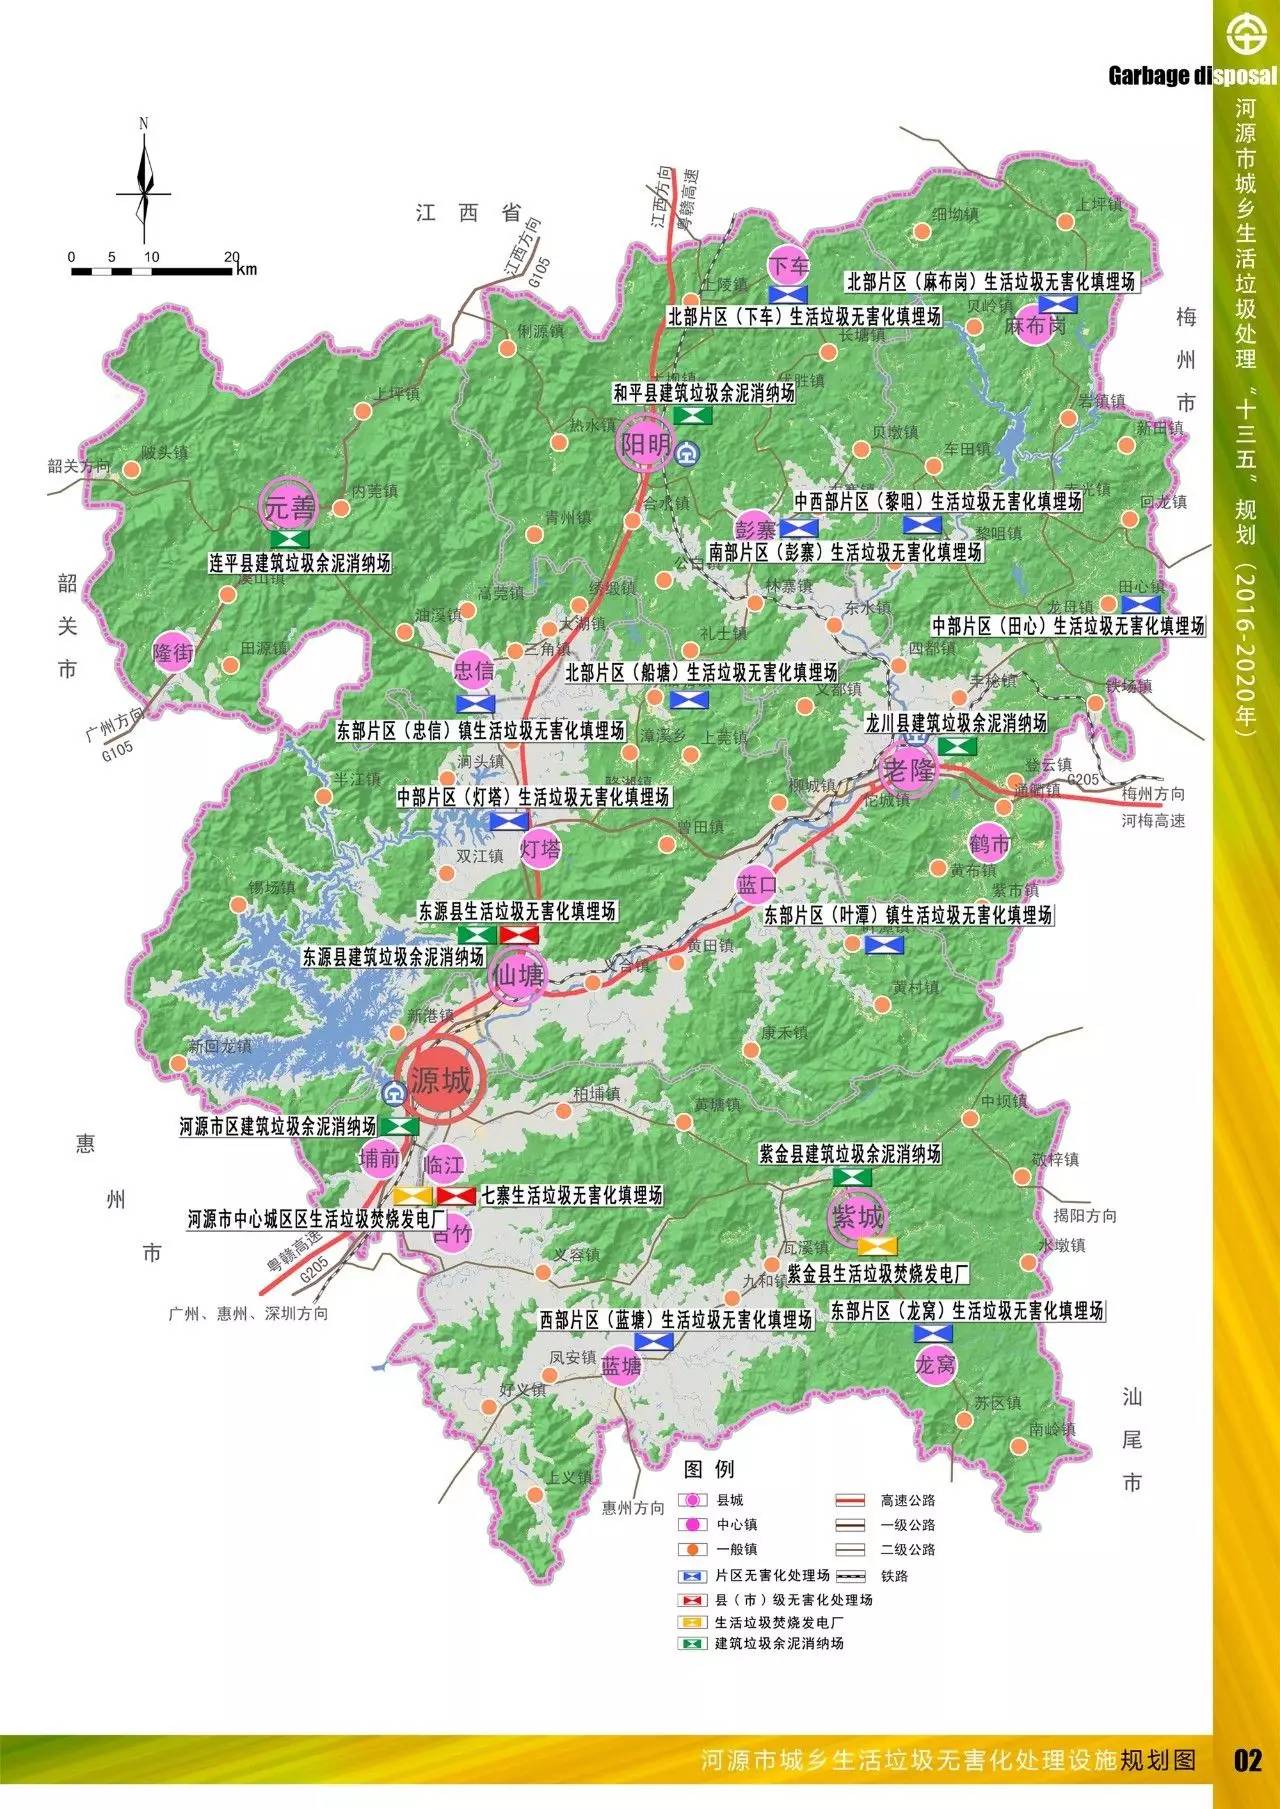The image size is (1280, 1809).
Task: Click the 仙塘 county seat marker
Action: [519, 974]
